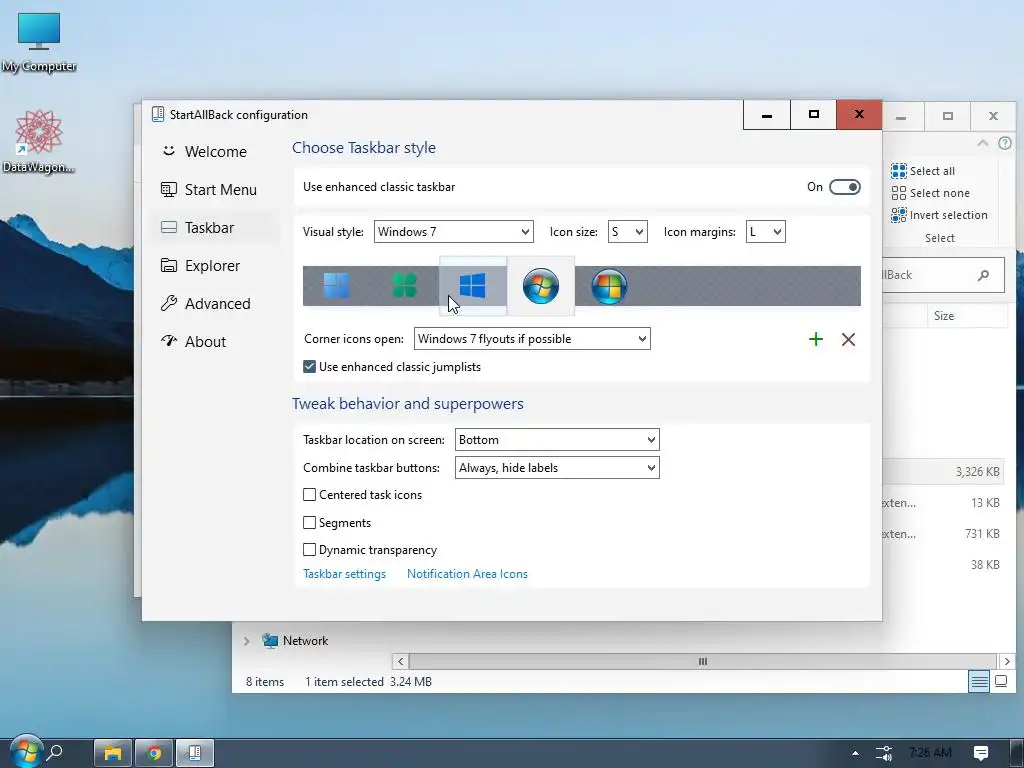Image resolution: width=1024 pixels, height=768 pixels.
Task: Select the file row sized 13 KB
Action: 944,503
